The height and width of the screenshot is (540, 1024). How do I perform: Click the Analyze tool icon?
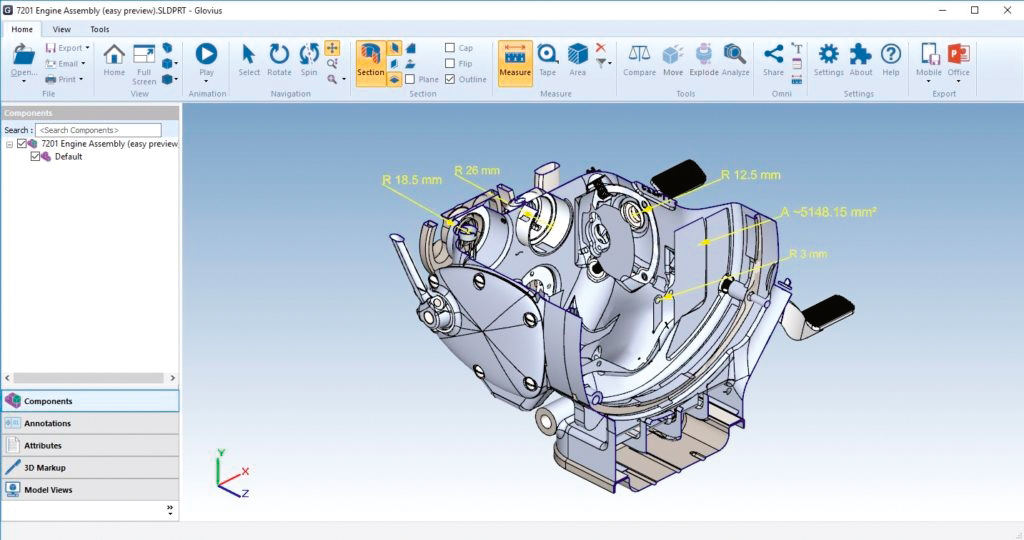735,60
